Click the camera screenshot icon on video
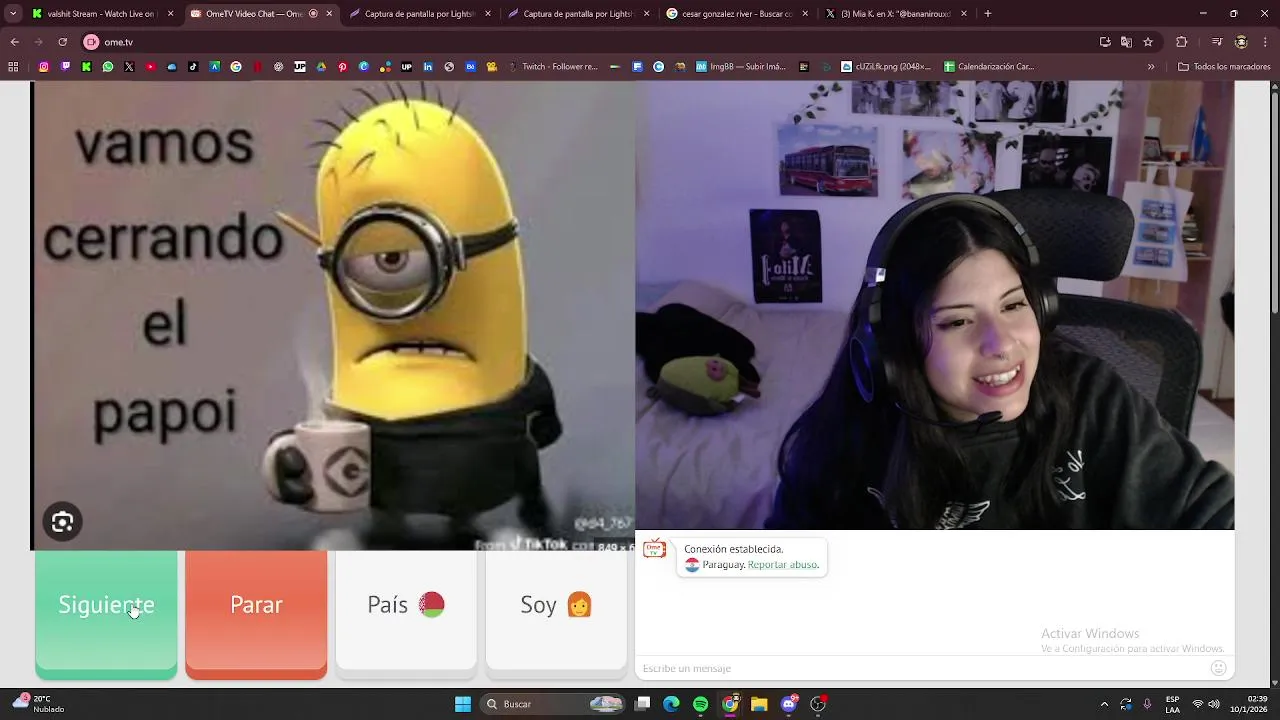Viewport: 1280px width, 720px height. coord(62,522)
